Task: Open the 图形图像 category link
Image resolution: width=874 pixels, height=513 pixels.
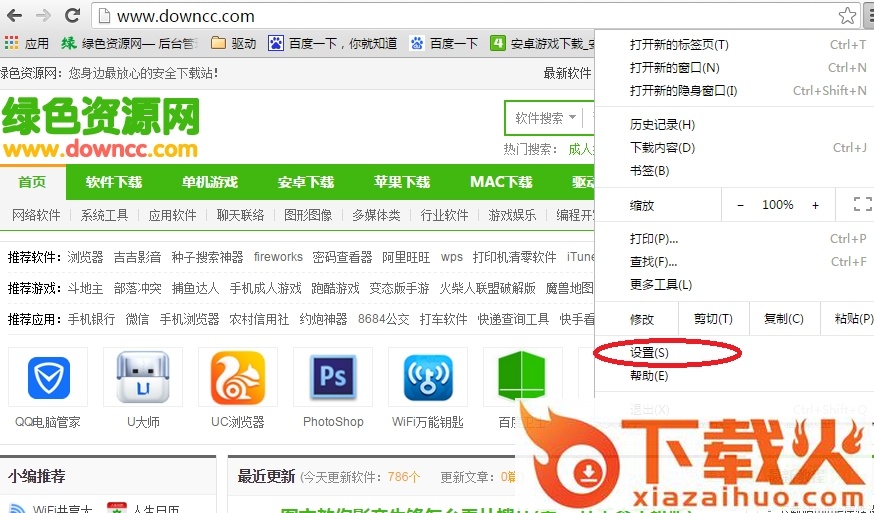Action: pos(308,215)
